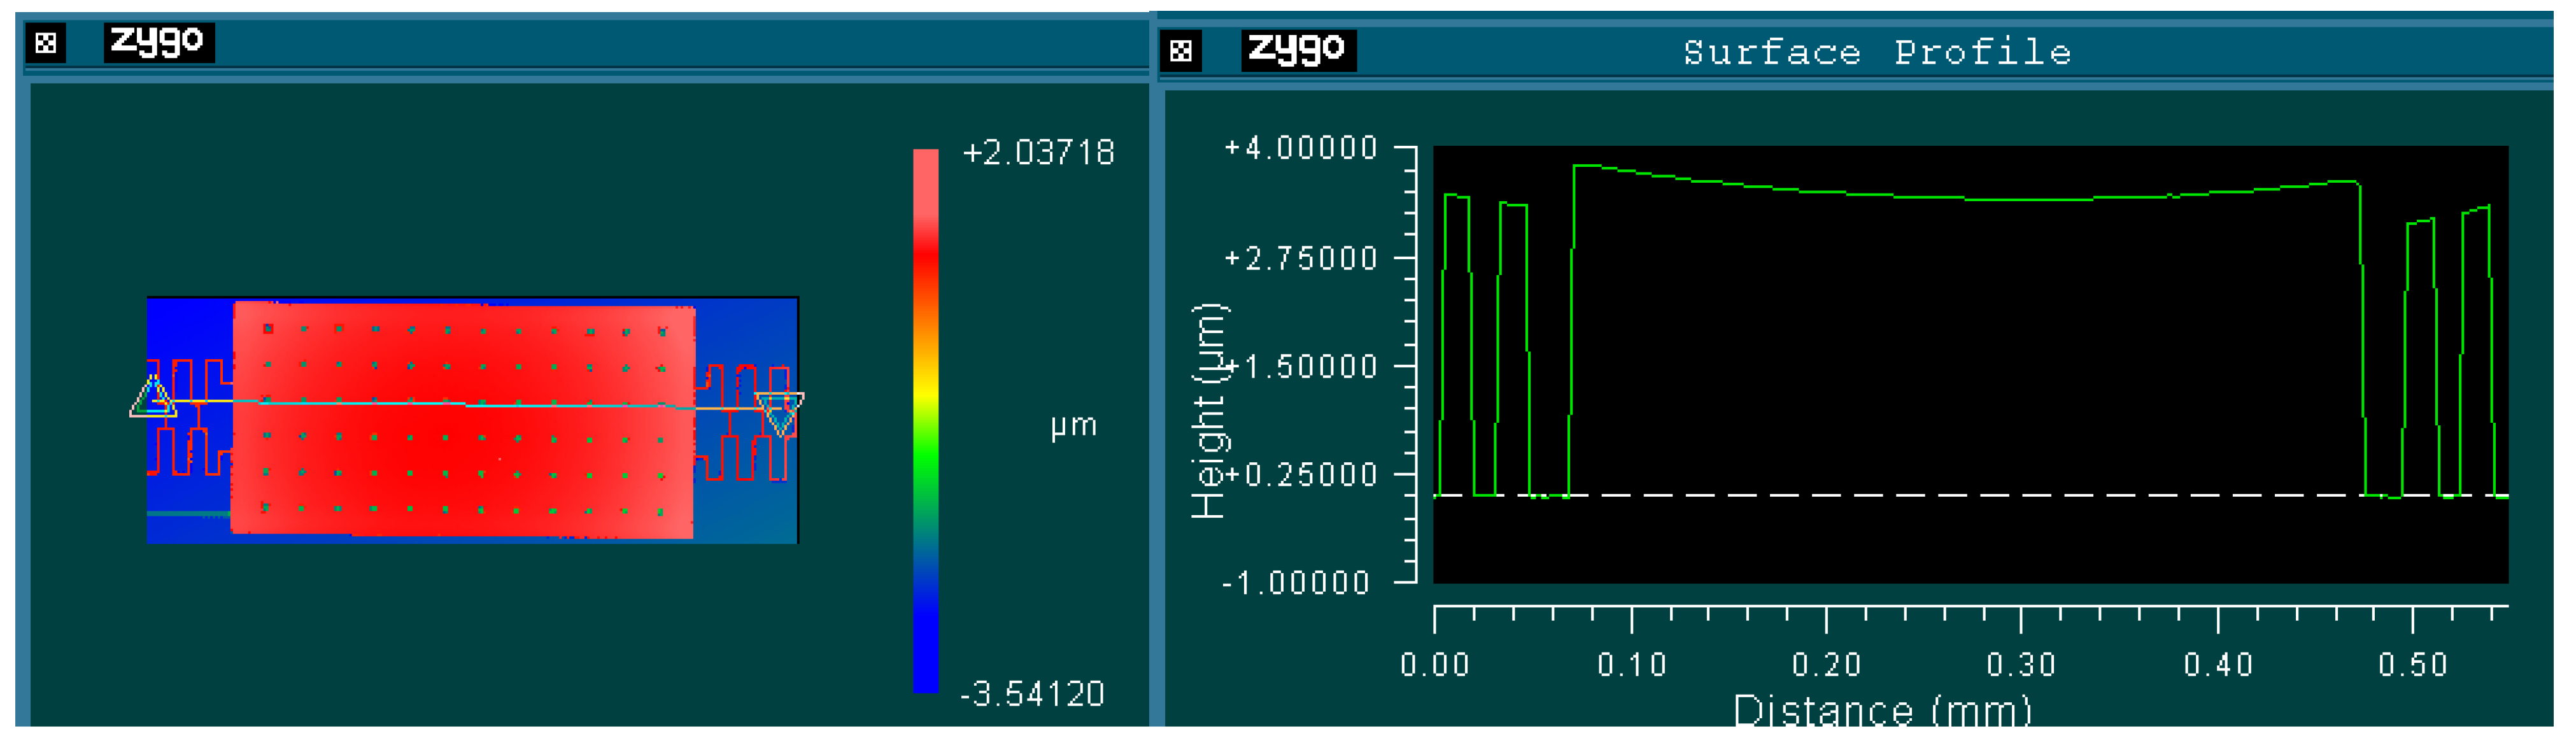Image resolution: width=2576 pixels, height=745 pixels.
Task: Click the left window's control menu box icon
Action: [x=45, y=43]
